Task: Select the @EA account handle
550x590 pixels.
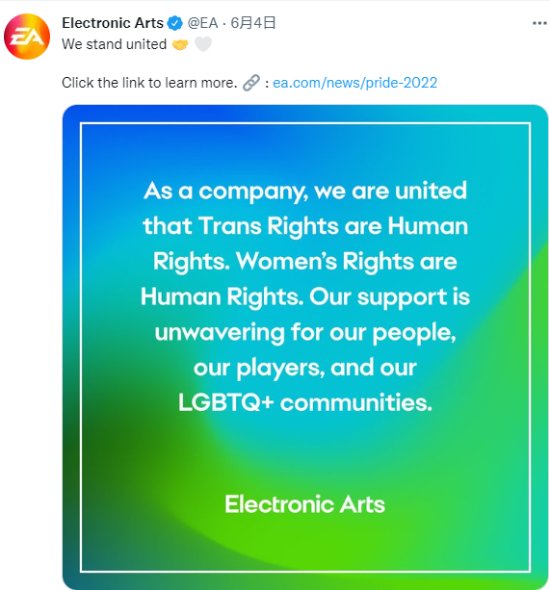Action: click(203, 23)
